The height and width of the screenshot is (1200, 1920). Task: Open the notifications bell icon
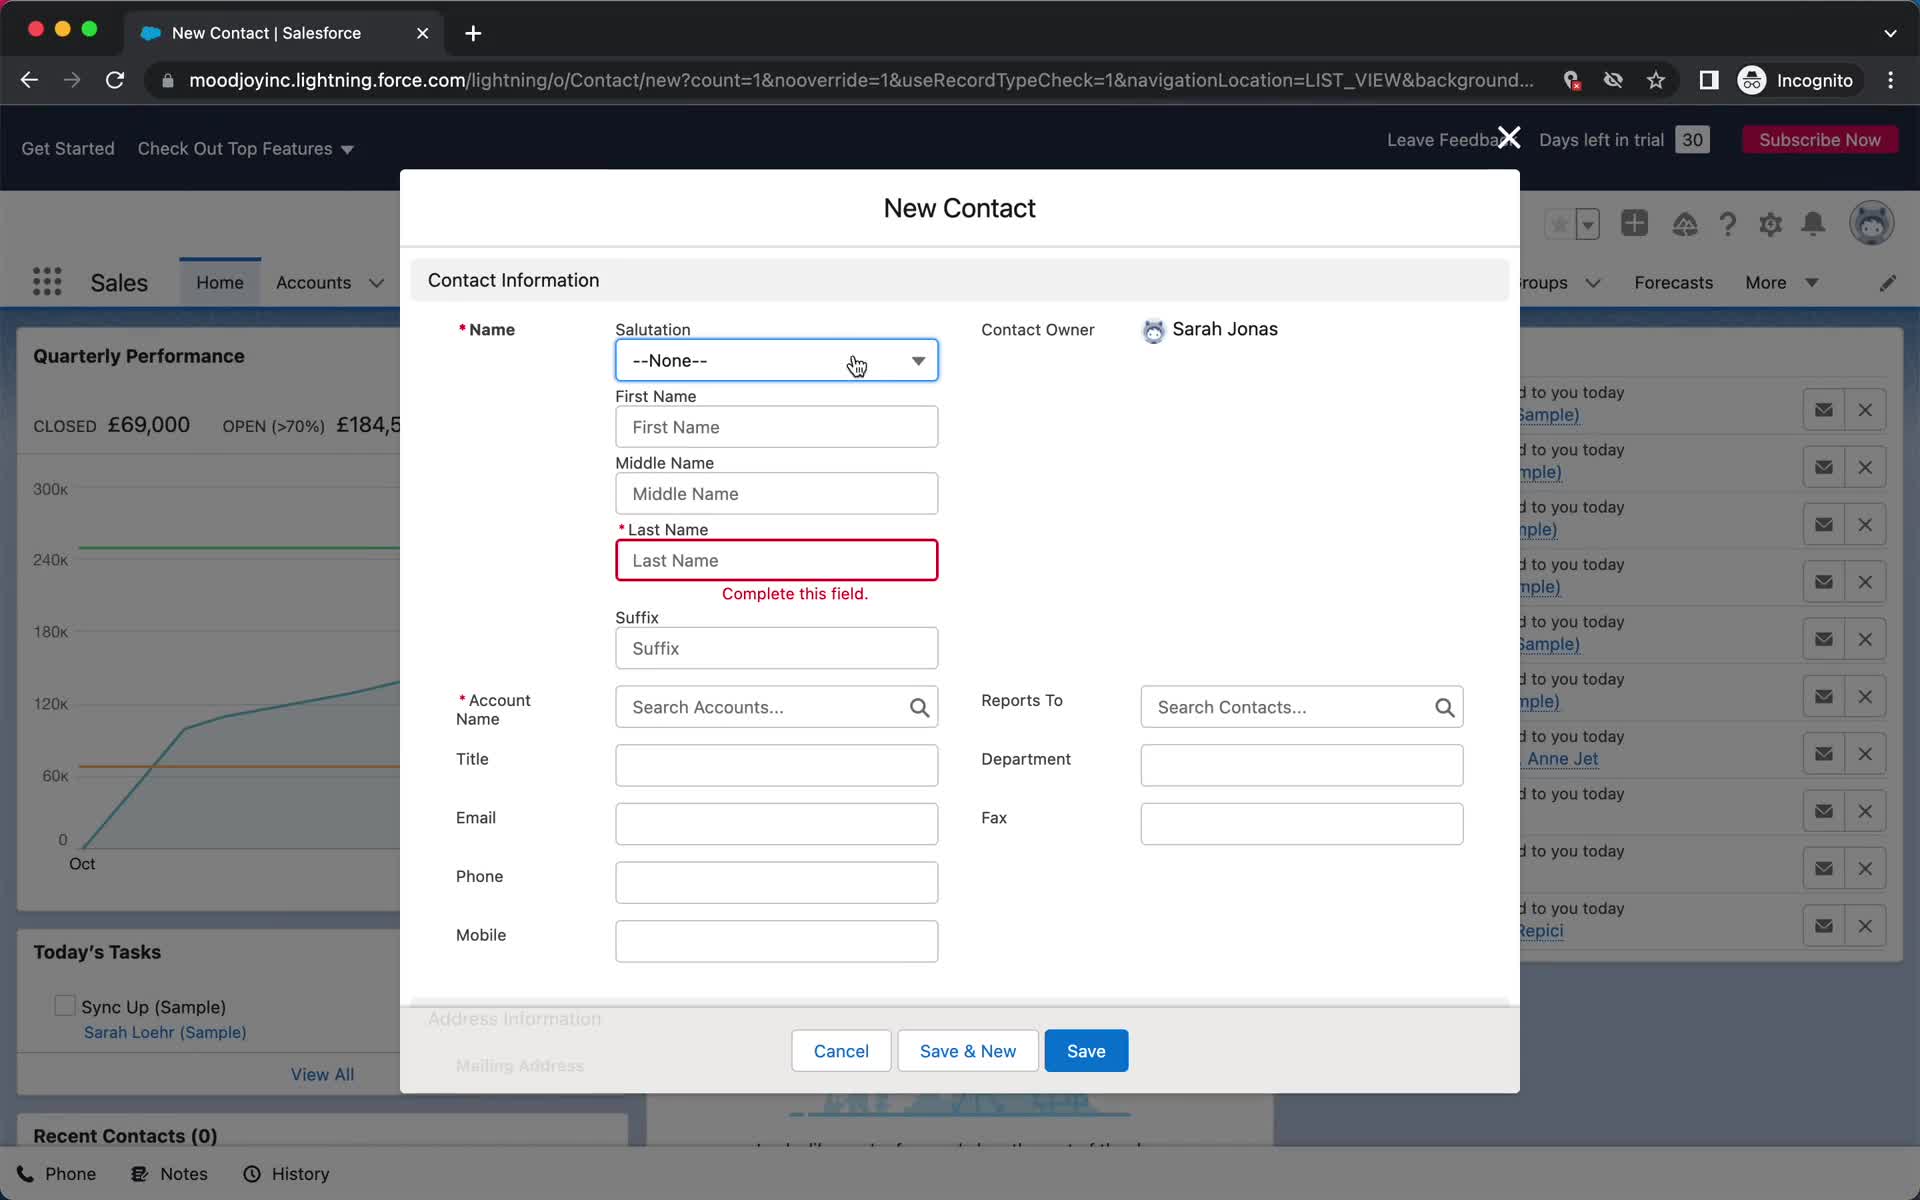1813,224
